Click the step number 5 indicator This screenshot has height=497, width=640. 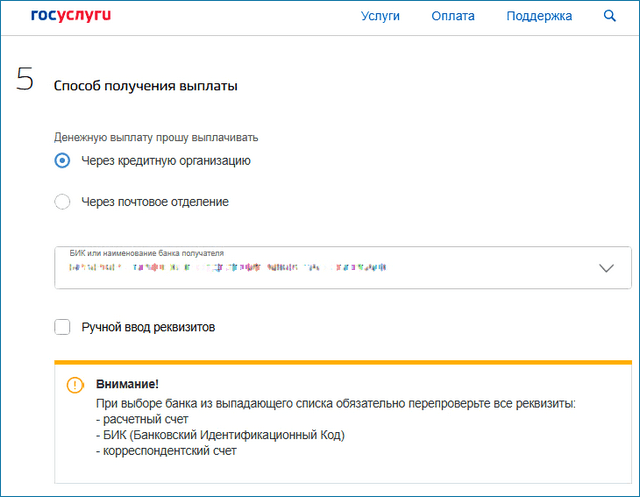pos(25,79)
